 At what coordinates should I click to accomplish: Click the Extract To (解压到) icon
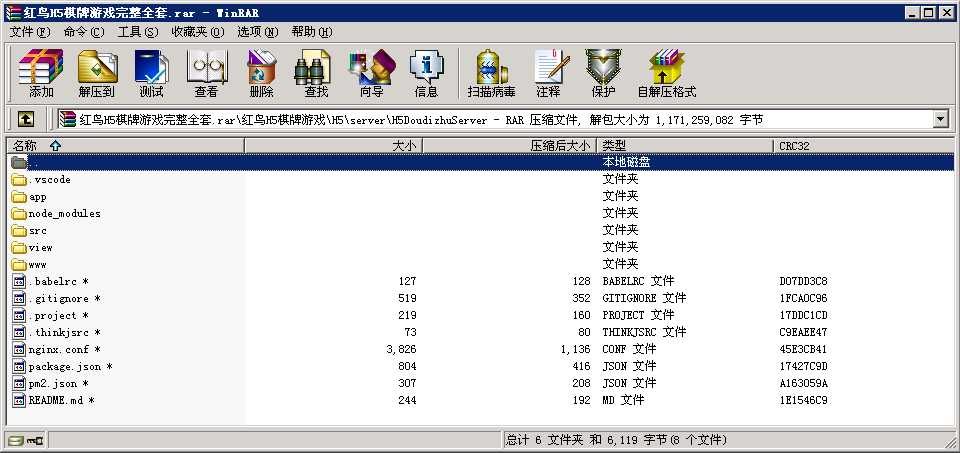97,74
